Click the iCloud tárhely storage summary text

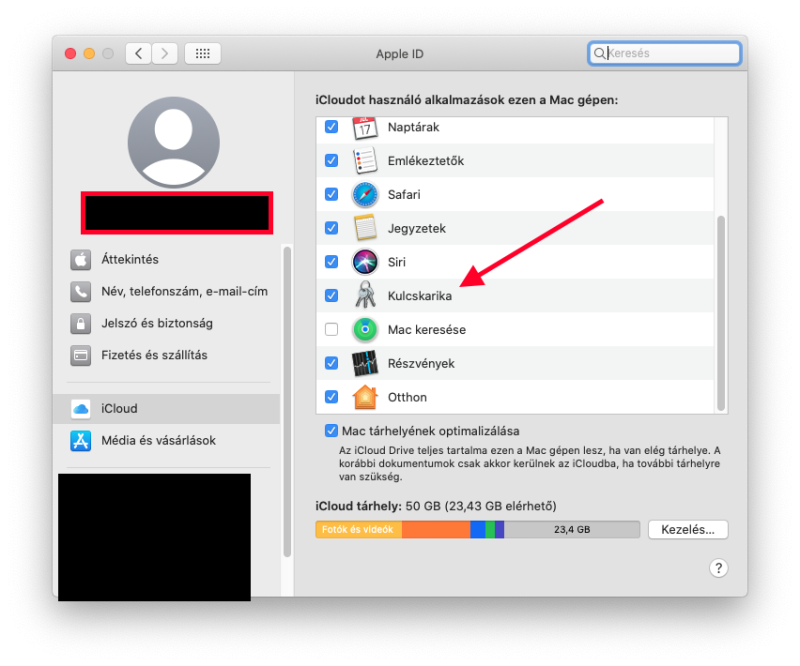[x=436, y=506]
